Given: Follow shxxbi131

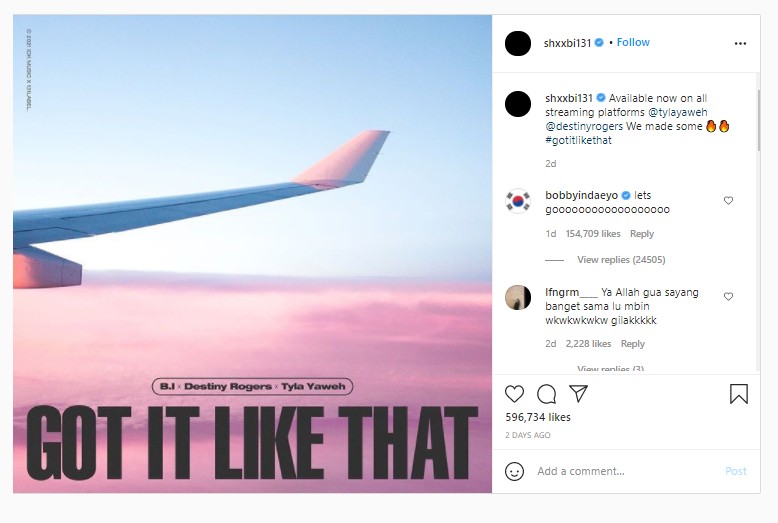Looking at the screenshot, I should pyautogui.click(x=633, y=43).
